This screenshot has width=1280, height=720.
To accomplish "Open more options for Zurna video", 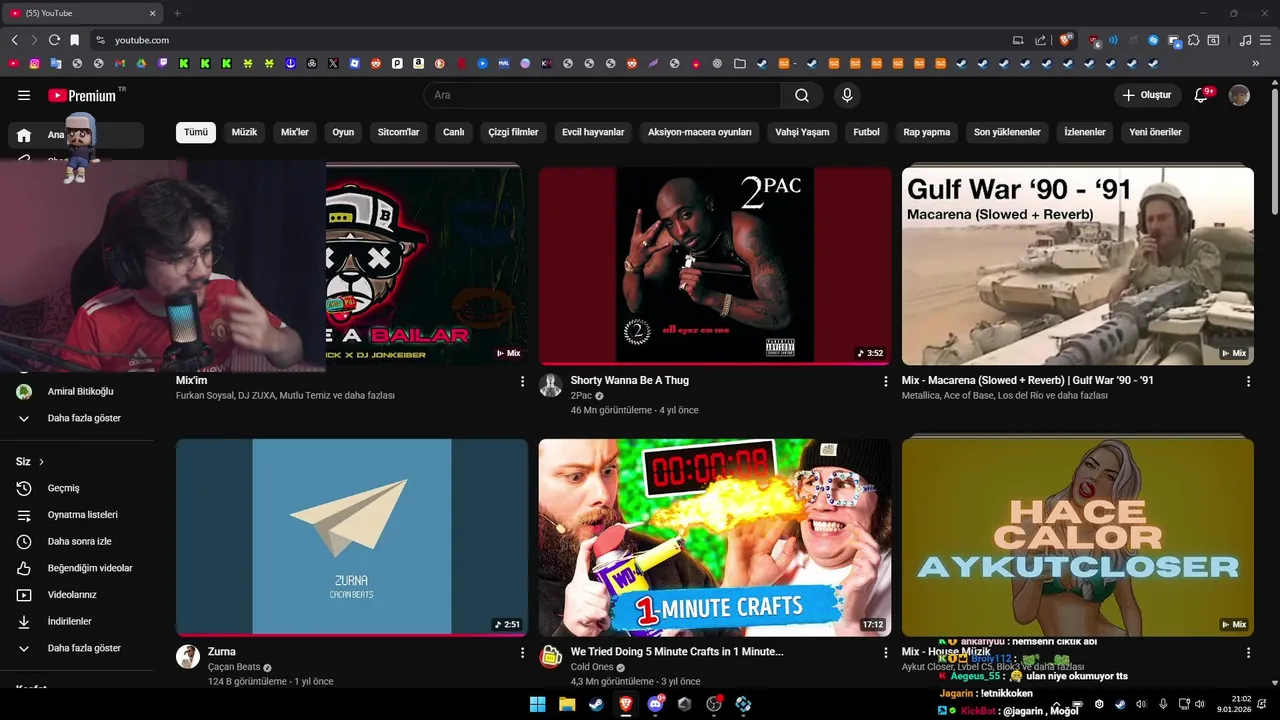I will click(522, 652).
